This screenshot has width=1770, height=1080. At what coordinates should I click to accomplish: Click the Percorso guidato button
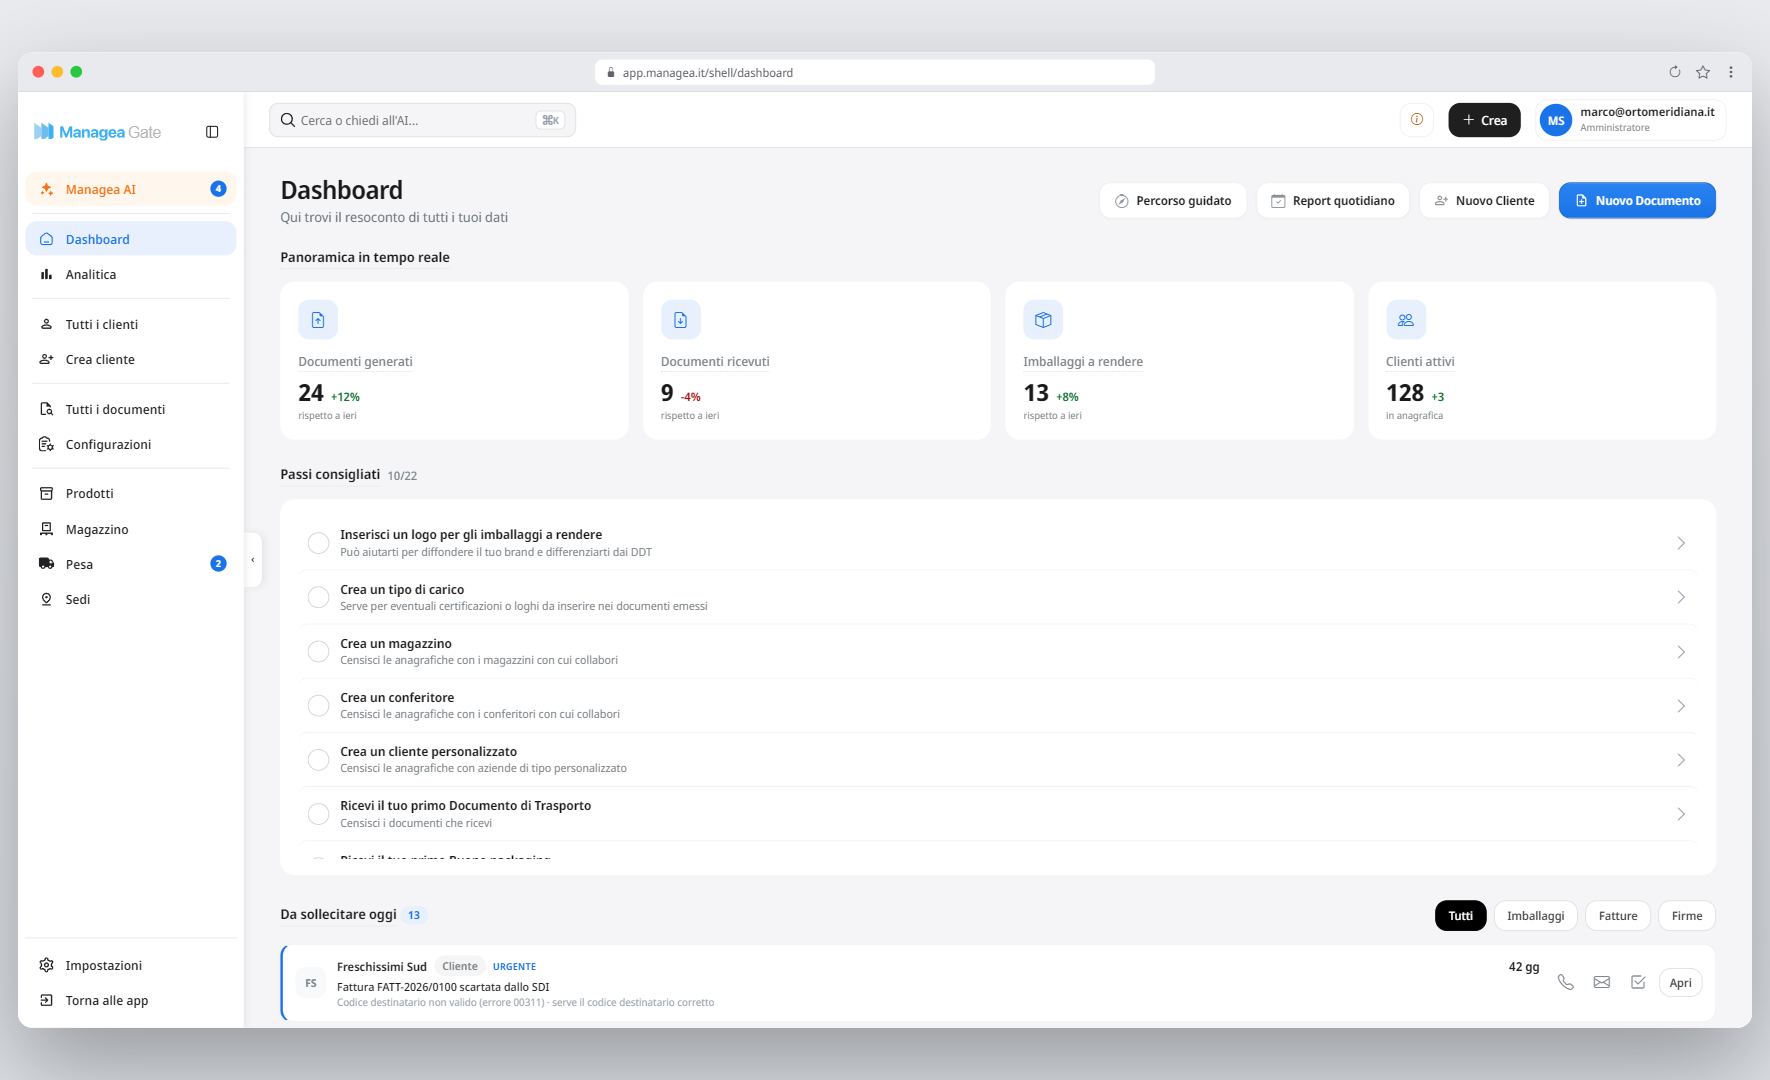coord(1173,200)
